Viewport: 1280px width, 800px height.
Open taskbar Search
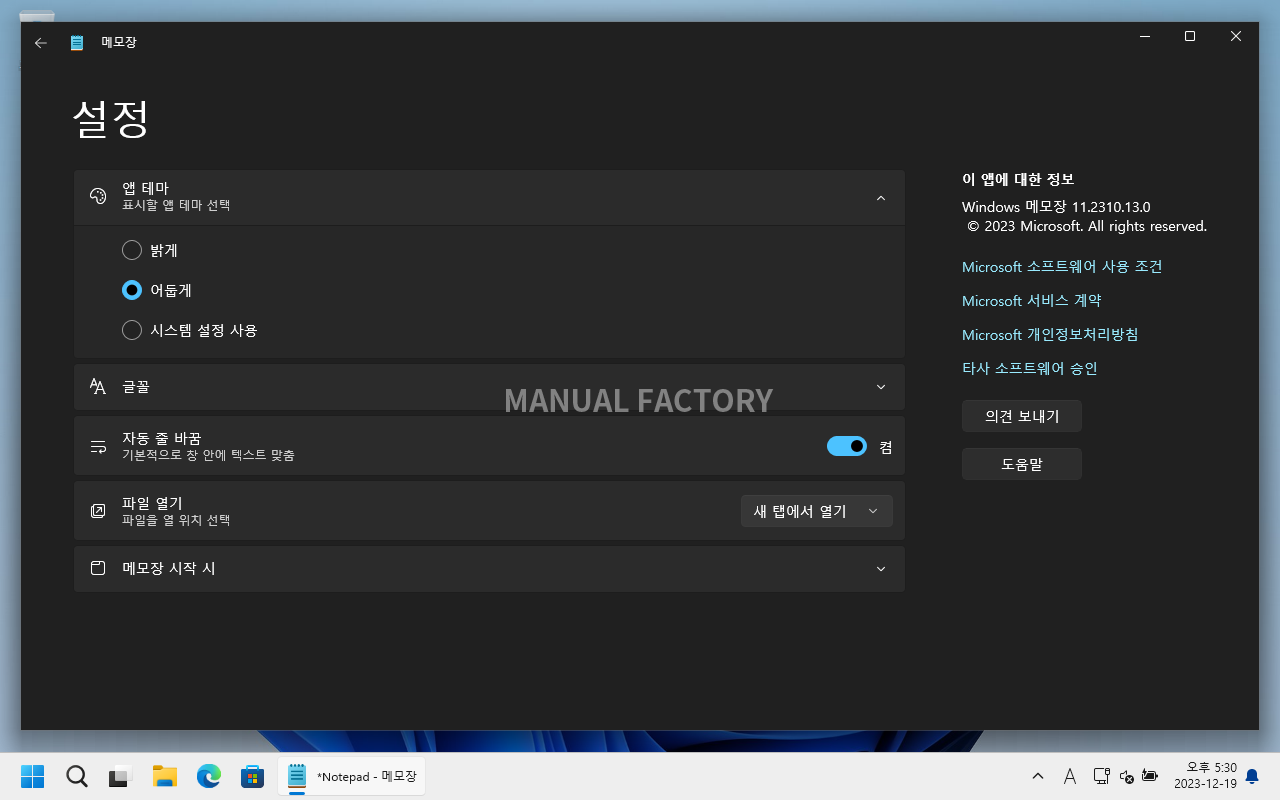(77, 776)
